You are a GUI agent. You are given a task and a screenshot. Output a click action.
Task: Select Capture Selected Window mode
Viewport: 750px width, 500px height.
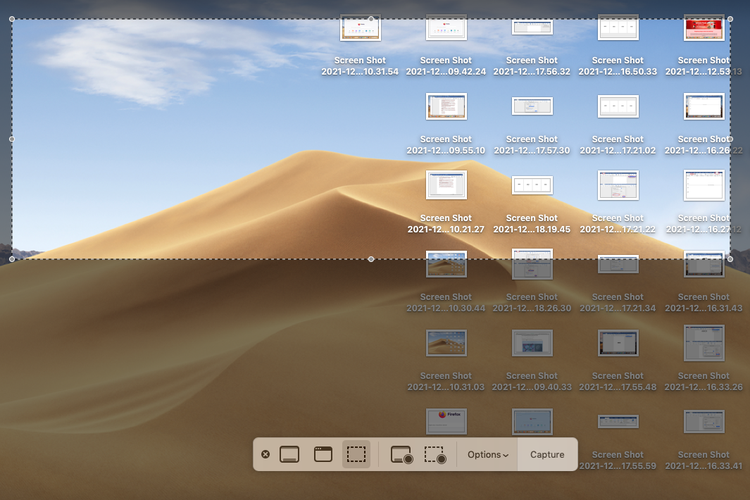[323, 454]
